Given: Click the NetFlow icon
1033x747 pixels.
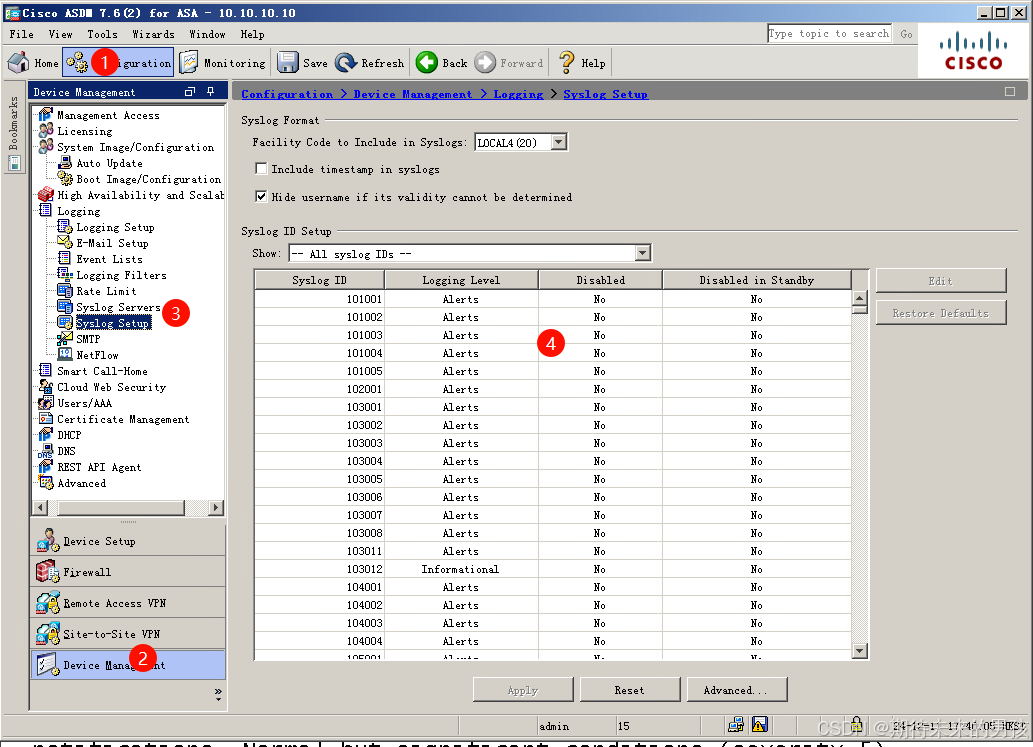Looking at the screenshot, I should tap(65, 354).
